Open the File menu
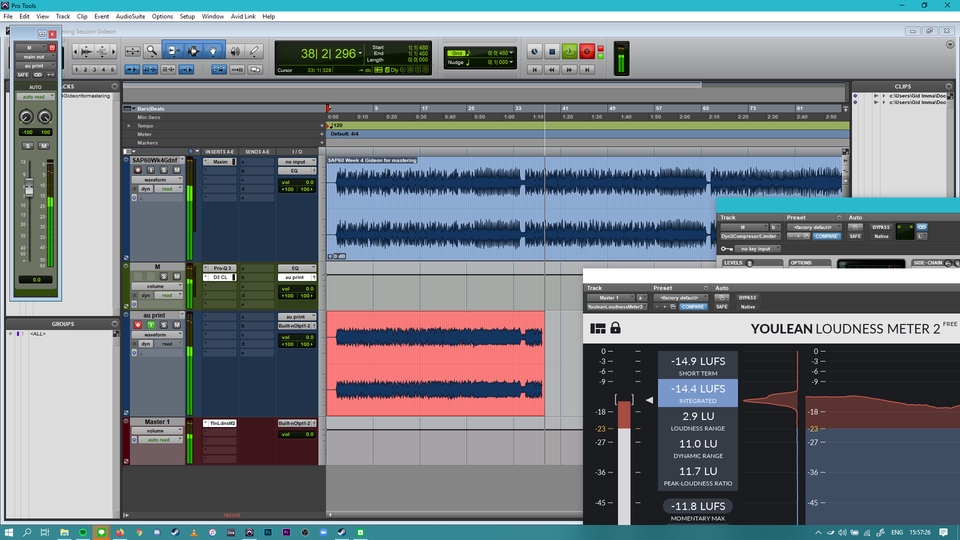 coord(8,17)
